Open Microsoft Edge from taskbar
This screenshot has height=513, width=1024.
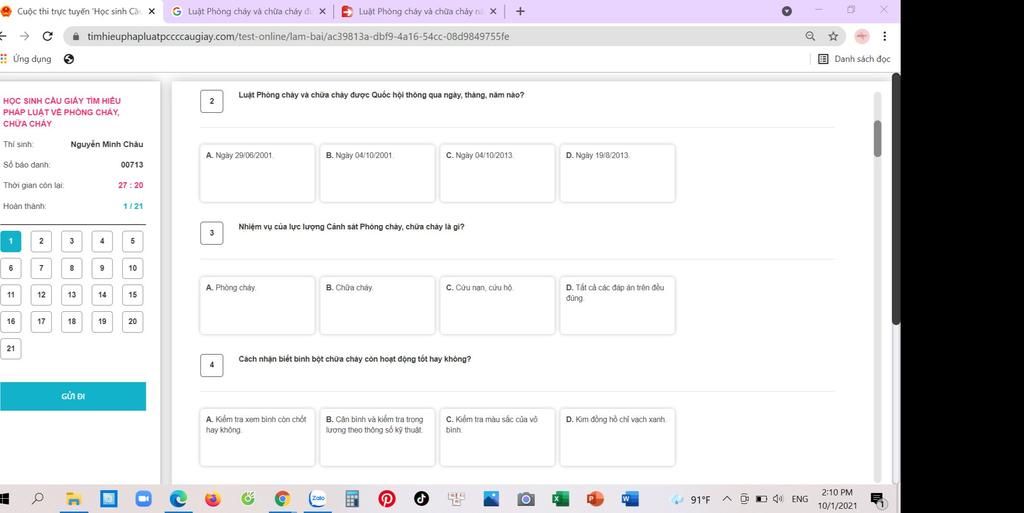[178, 499]
